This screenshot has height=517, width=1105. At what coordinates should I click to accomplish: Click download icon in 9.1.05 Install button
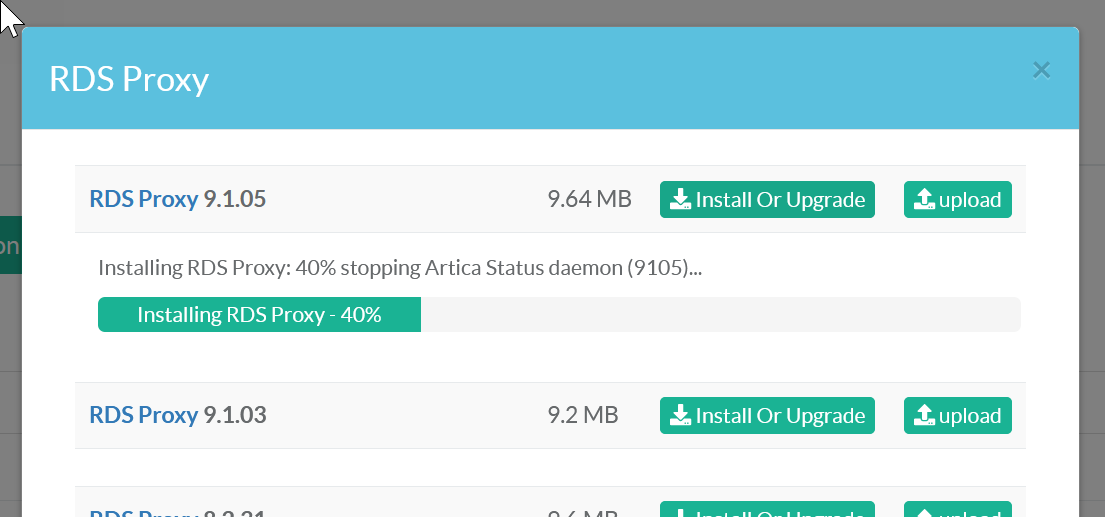(681, 200)
